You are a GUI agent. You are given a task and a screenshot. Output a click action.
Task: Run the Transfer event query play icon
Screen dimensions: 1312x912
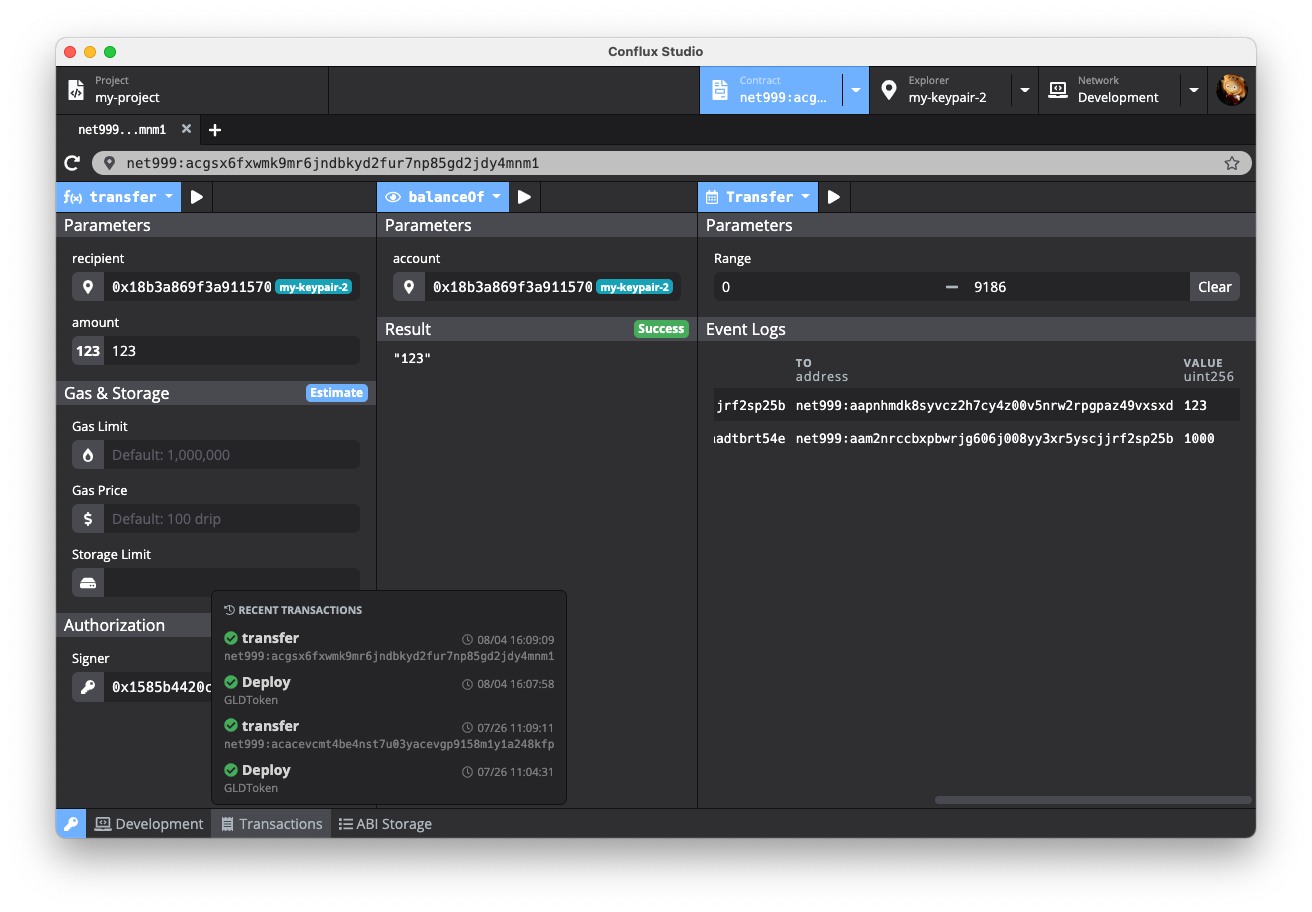click(x=834, y=197)
